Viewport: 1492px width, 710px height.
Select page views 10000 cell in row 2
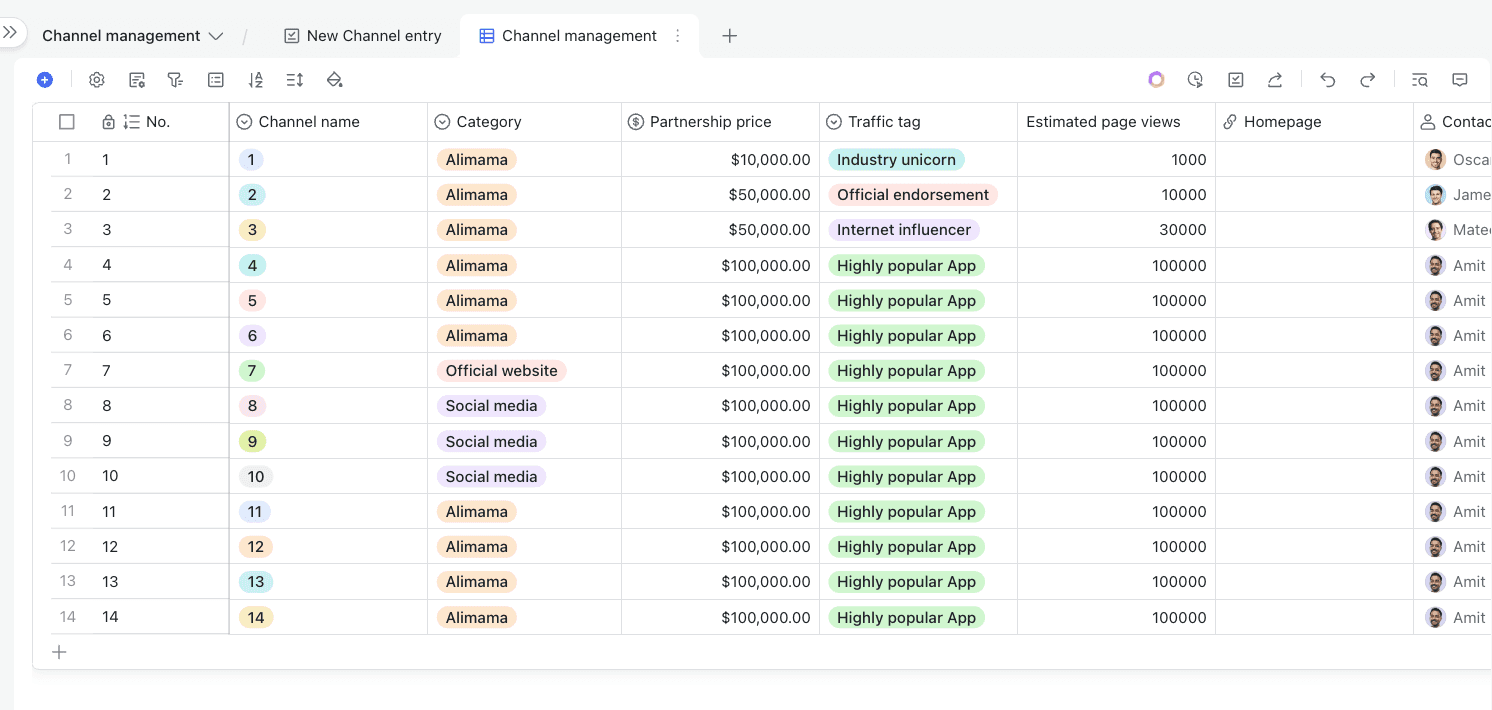(x=1116, y=195)
